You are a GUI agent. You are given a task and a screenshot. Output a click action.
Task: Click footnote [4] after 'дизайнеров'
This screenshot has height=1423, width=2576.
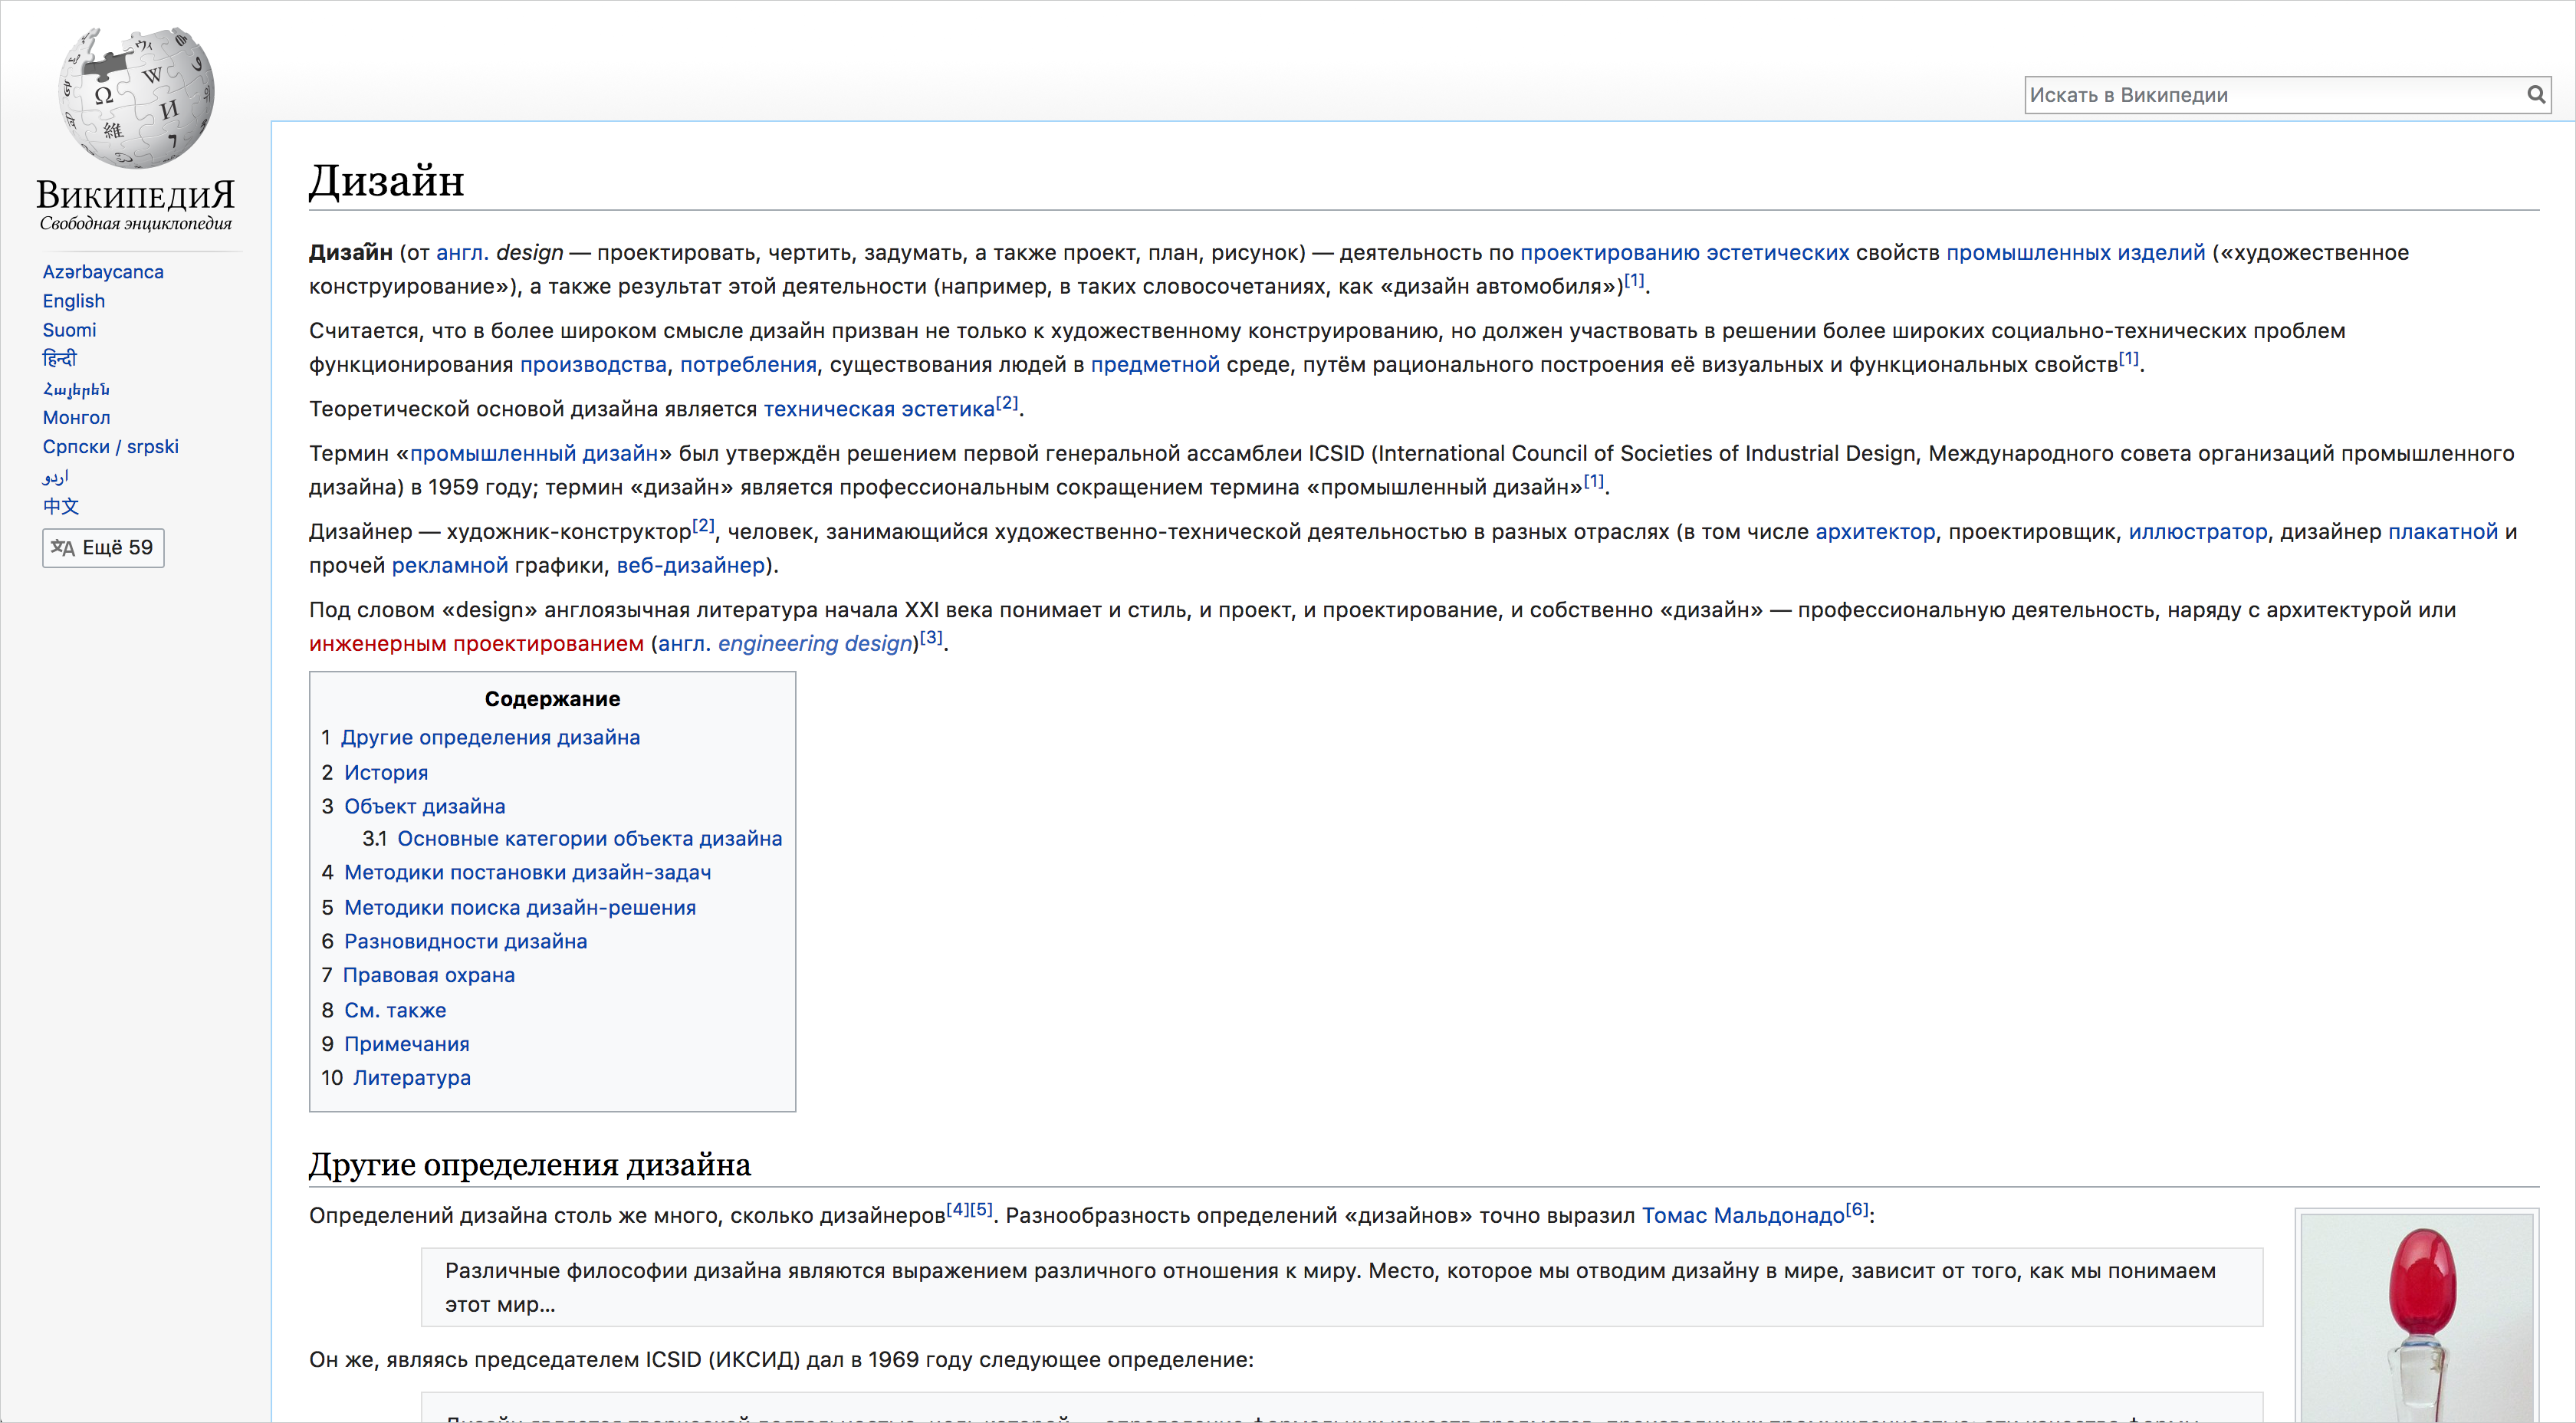957,1210
